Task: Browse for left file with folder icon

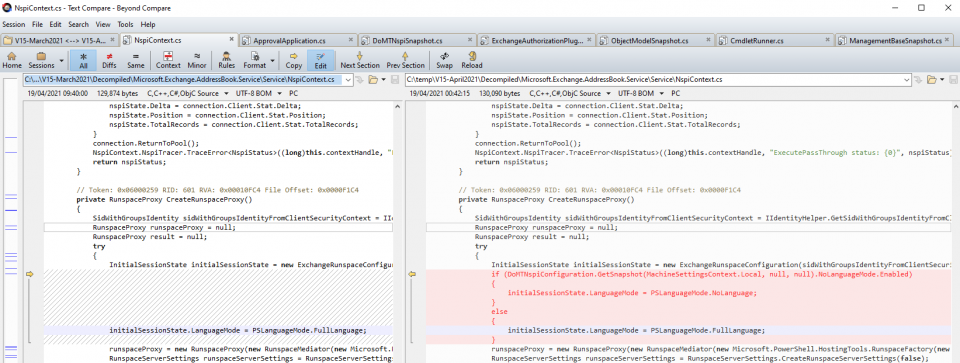Action: pyautogui.click(x=372, y=80)
